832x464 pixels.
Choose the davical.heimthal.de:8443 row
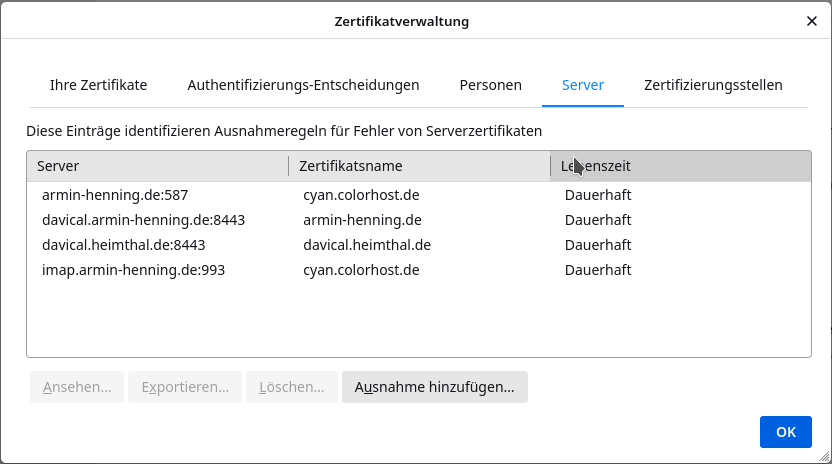[x=123, y=245]
